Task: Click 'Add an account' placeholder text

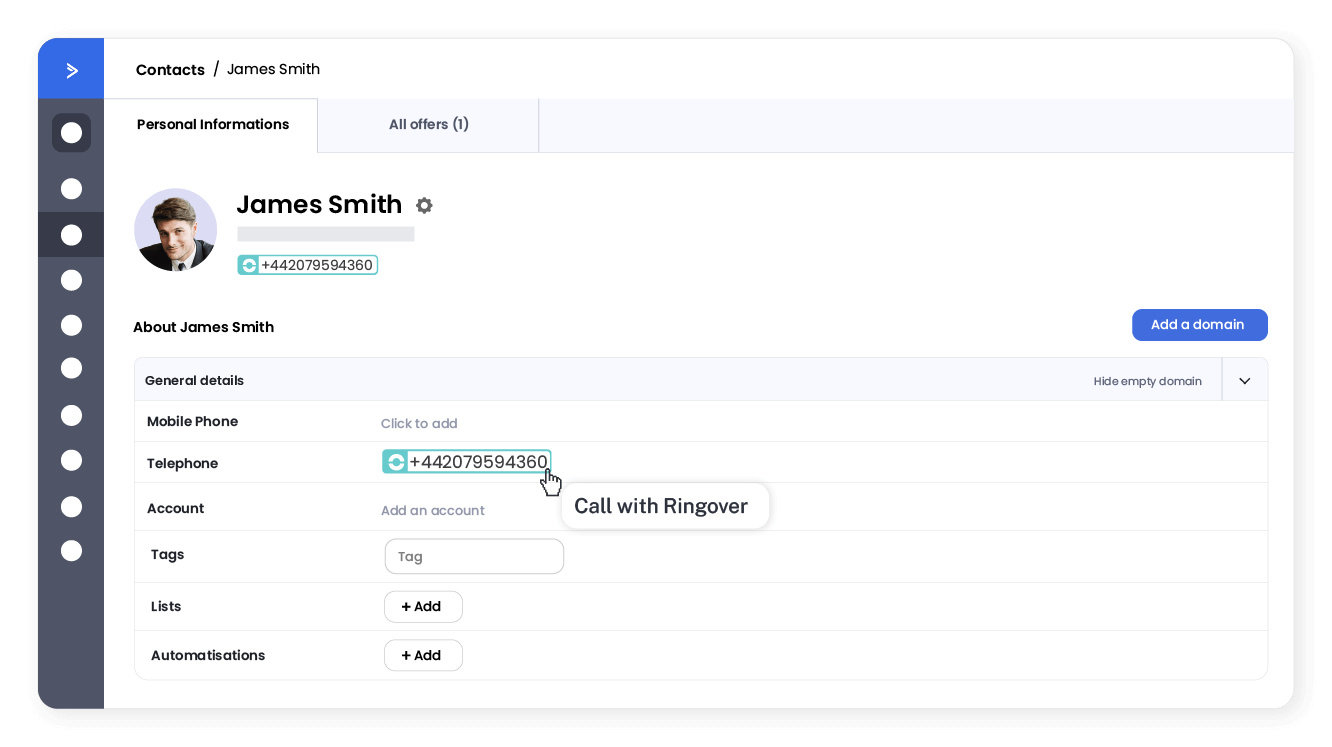Action: click(432, 511)
